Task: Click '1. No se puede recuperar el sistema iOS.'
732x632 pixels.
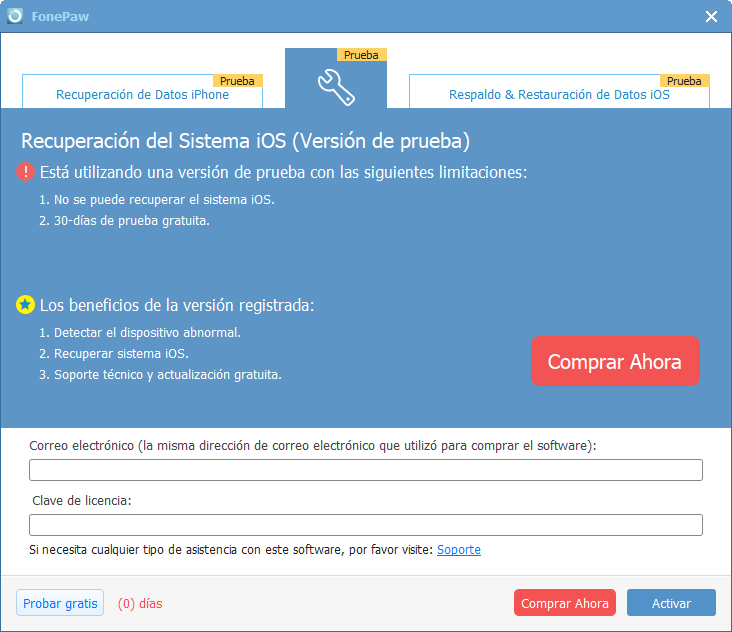Action: [x=157, y=200]
